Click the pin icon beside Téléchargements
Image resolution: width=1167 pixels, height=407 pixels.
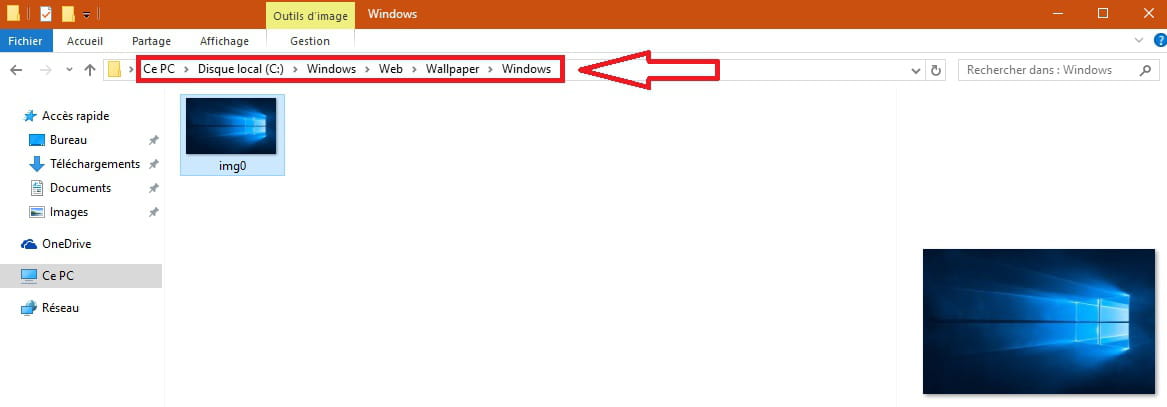[x=153, y=164]
